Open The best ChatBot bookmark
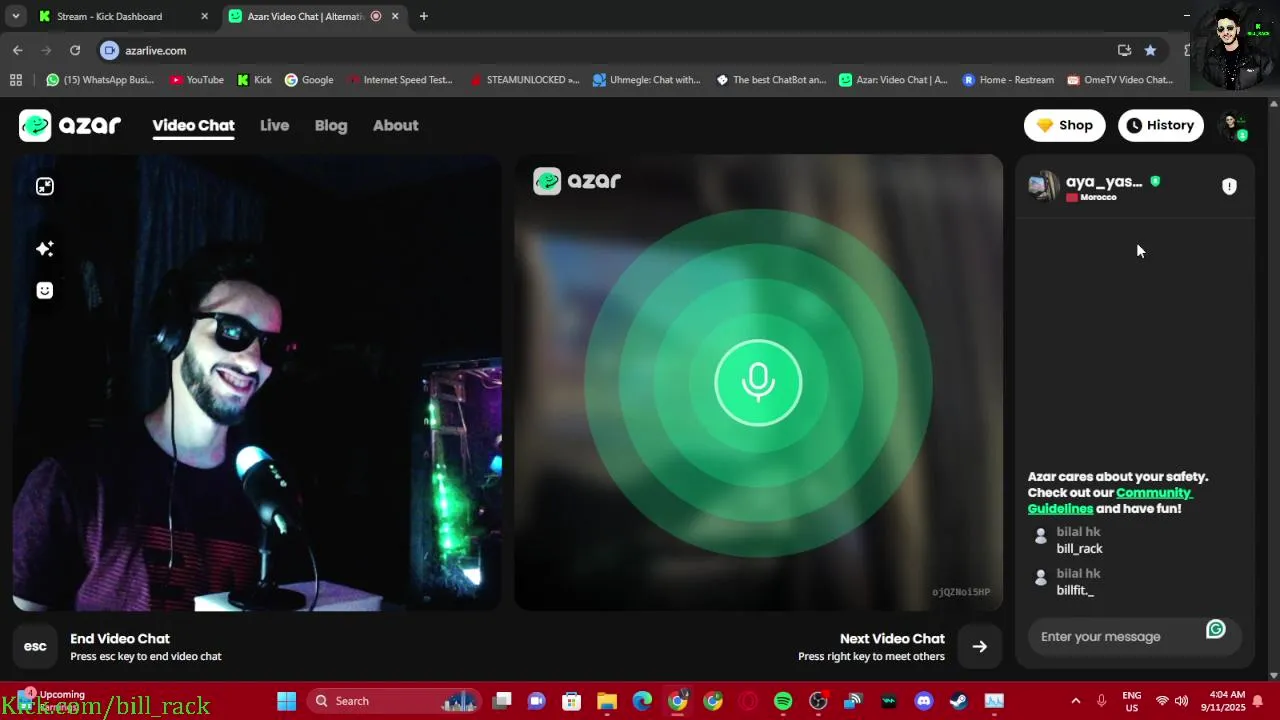Viewport: 1280px width, 720px height. point(771,80)
